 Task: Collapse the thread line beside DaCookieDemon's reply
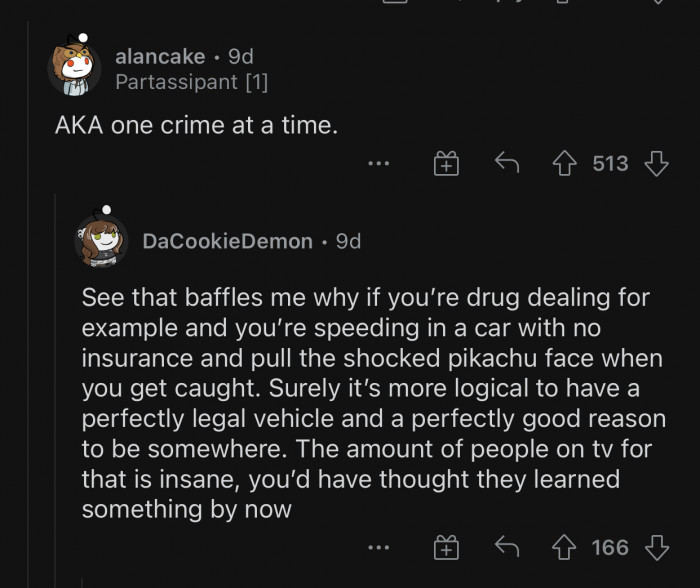pos(55,400)
